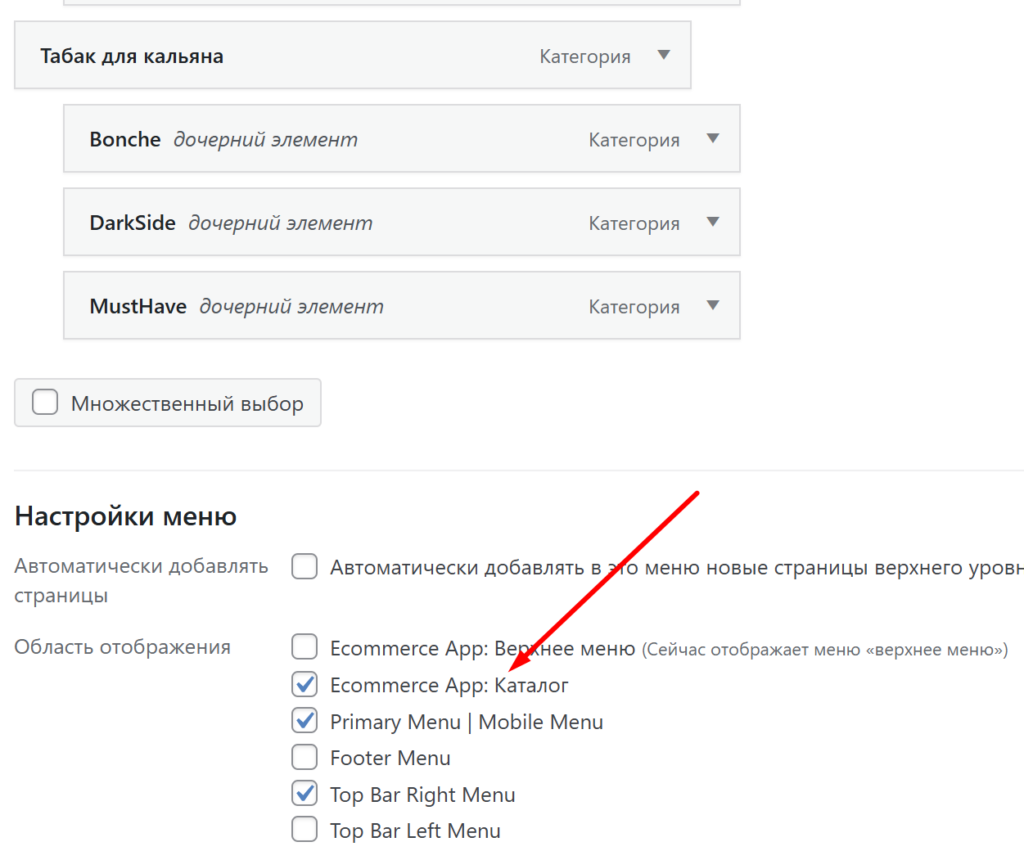The height and width of the screenshot is (860, 1024).
Task: Expand the Bonche menu item arrow
Action: tap(712, 139)
